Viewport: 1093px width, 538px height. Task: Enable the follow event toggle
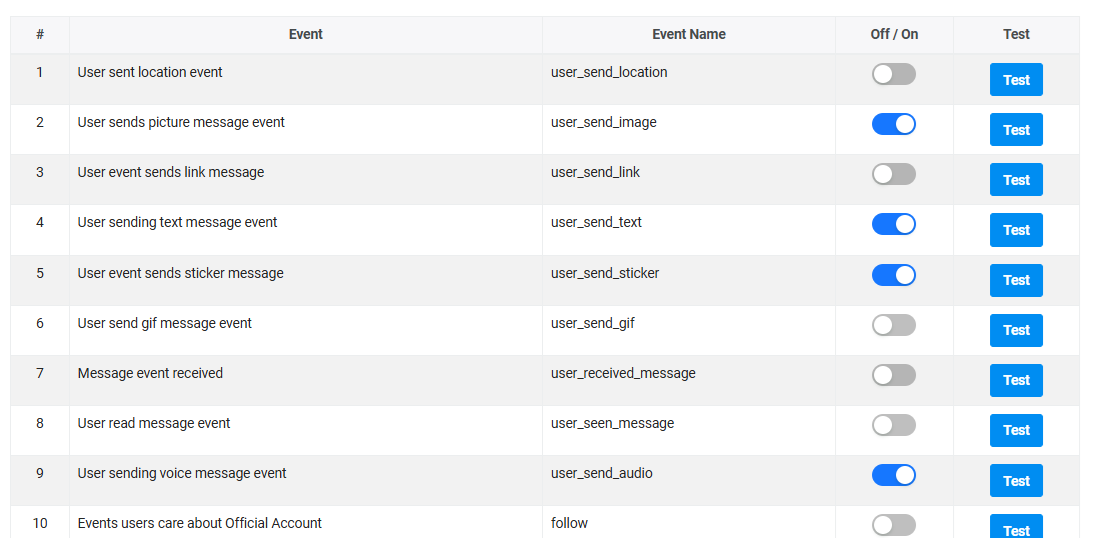coord(894,525)
